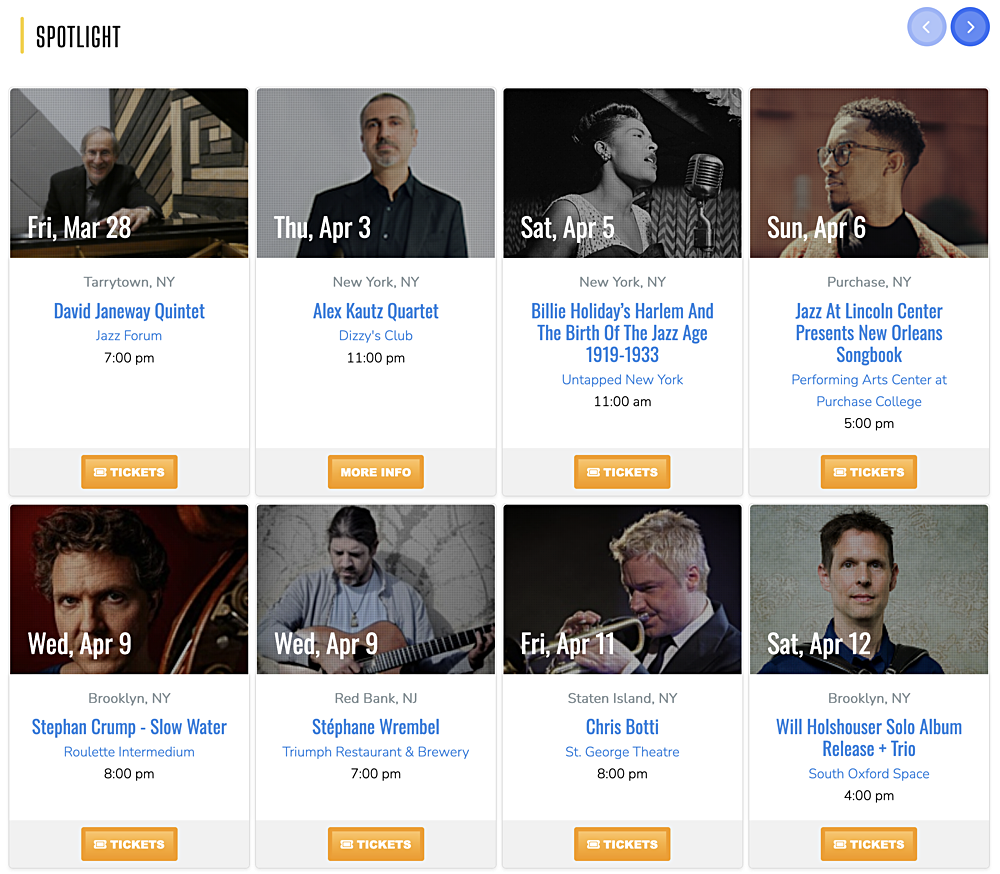Click the next arrow in Spotlight carousel
The width and height of the screenshot is (1000, 874).
(x=969, y=27)
